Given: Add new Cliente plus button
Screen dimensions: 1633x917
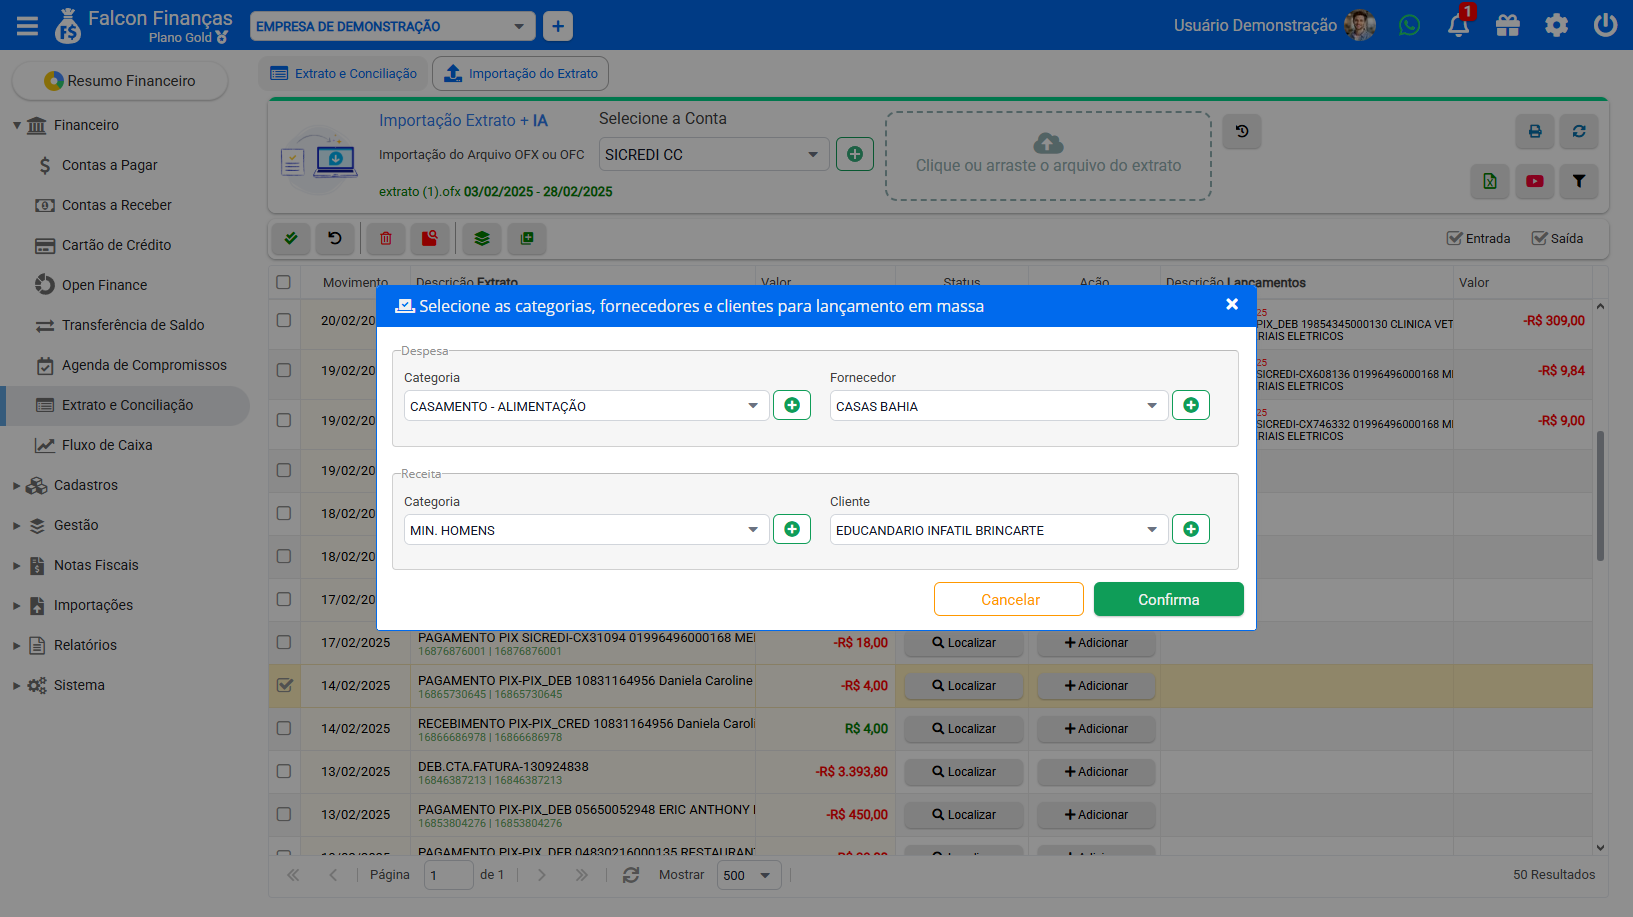Looking at the screenshot, I should [1191, 529].
